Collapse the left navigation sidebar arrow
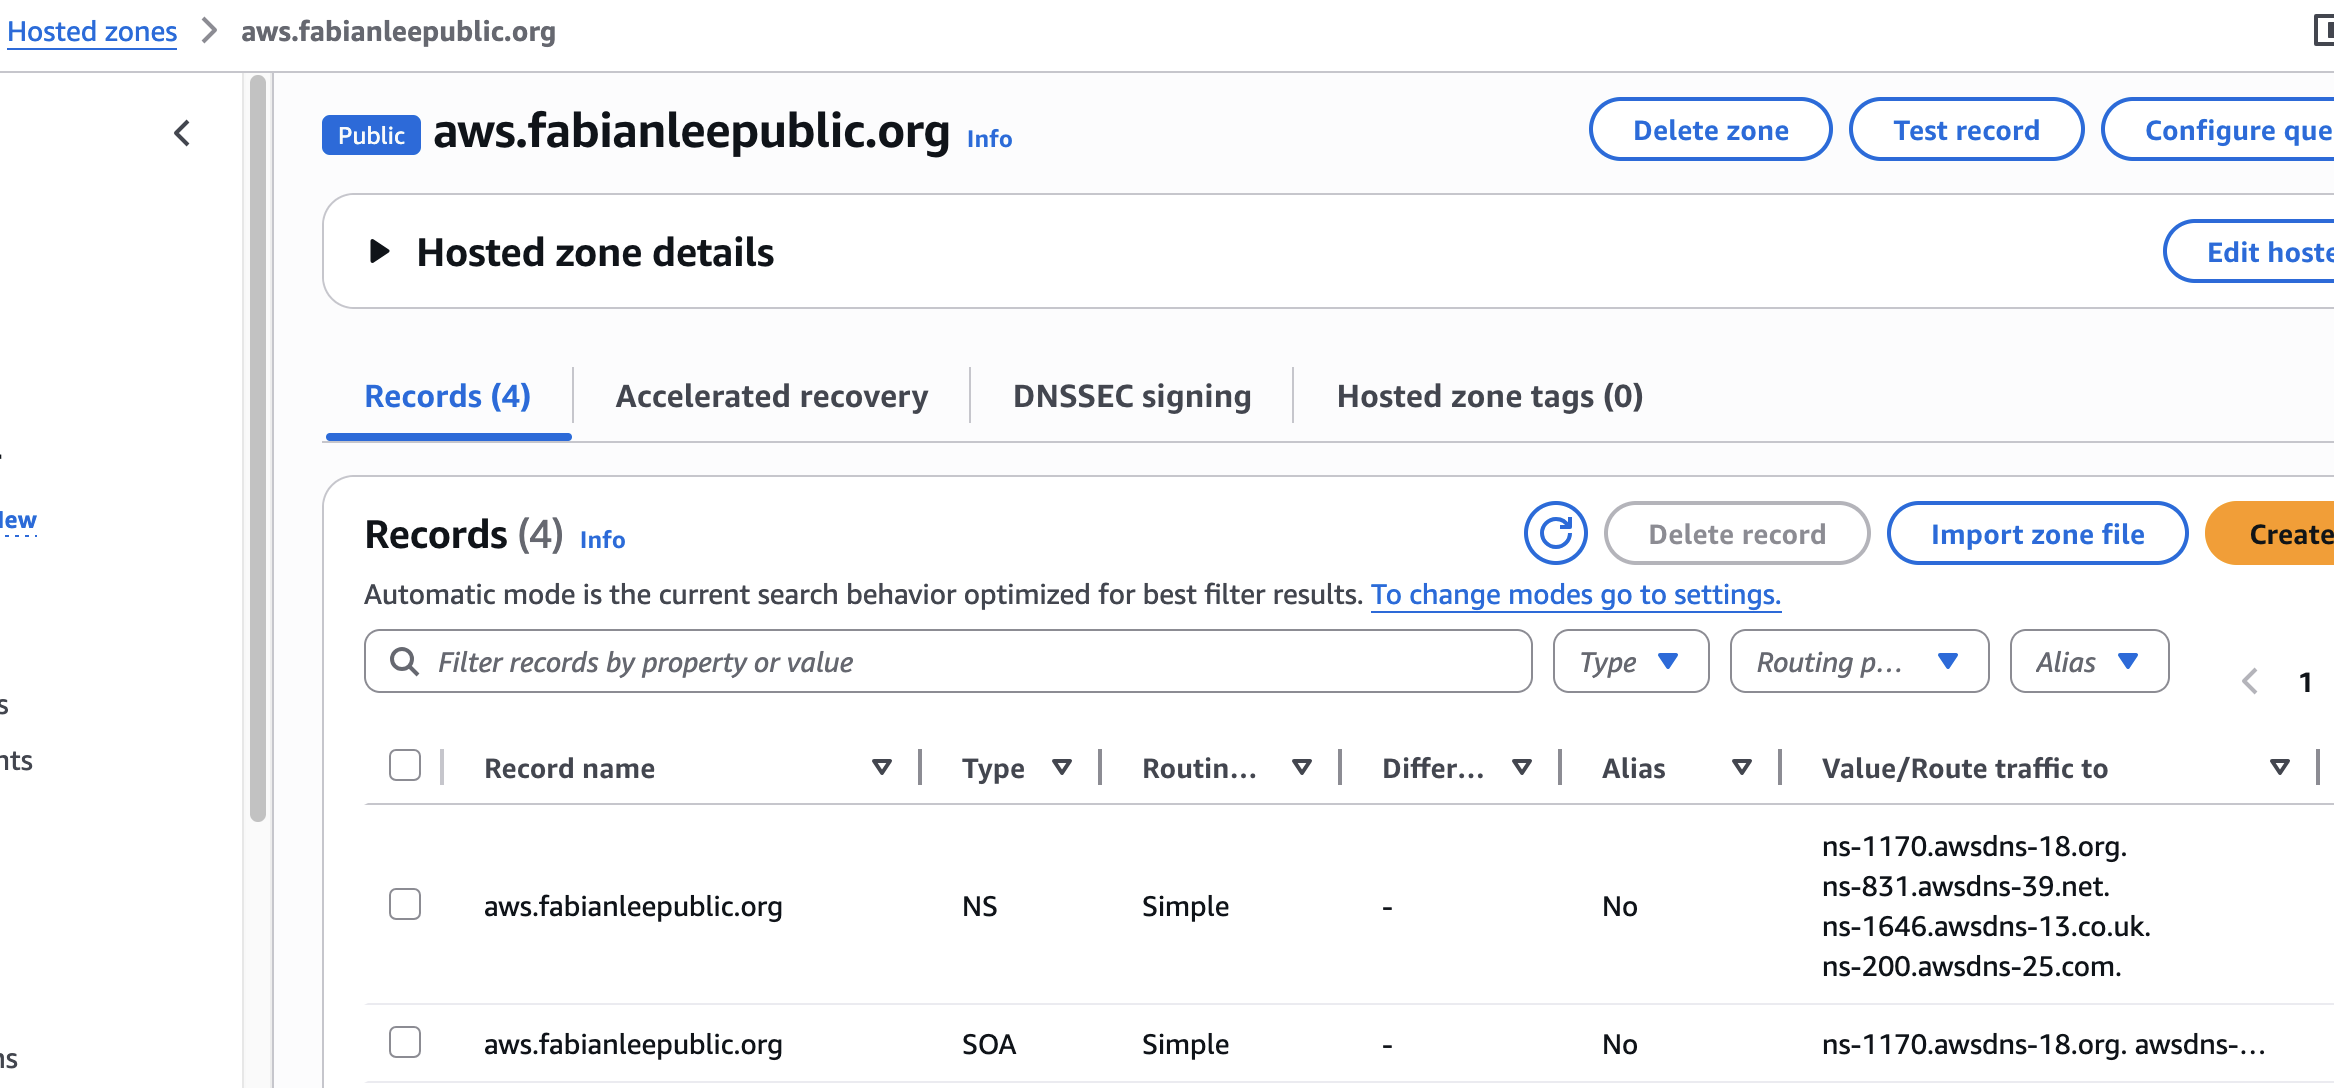The image size is (2334, 1088). pos(182,133)
